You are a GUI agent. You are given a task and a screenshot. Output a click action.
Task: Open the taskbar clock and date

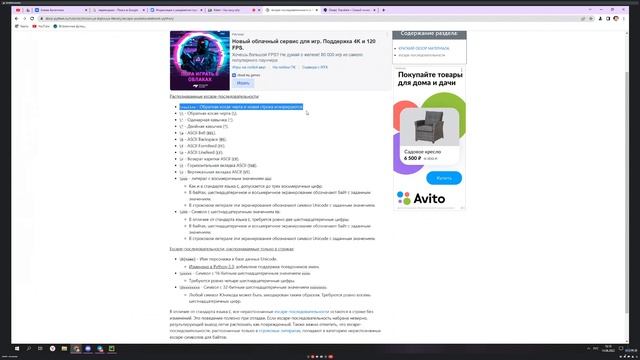[x=608, y=349]
